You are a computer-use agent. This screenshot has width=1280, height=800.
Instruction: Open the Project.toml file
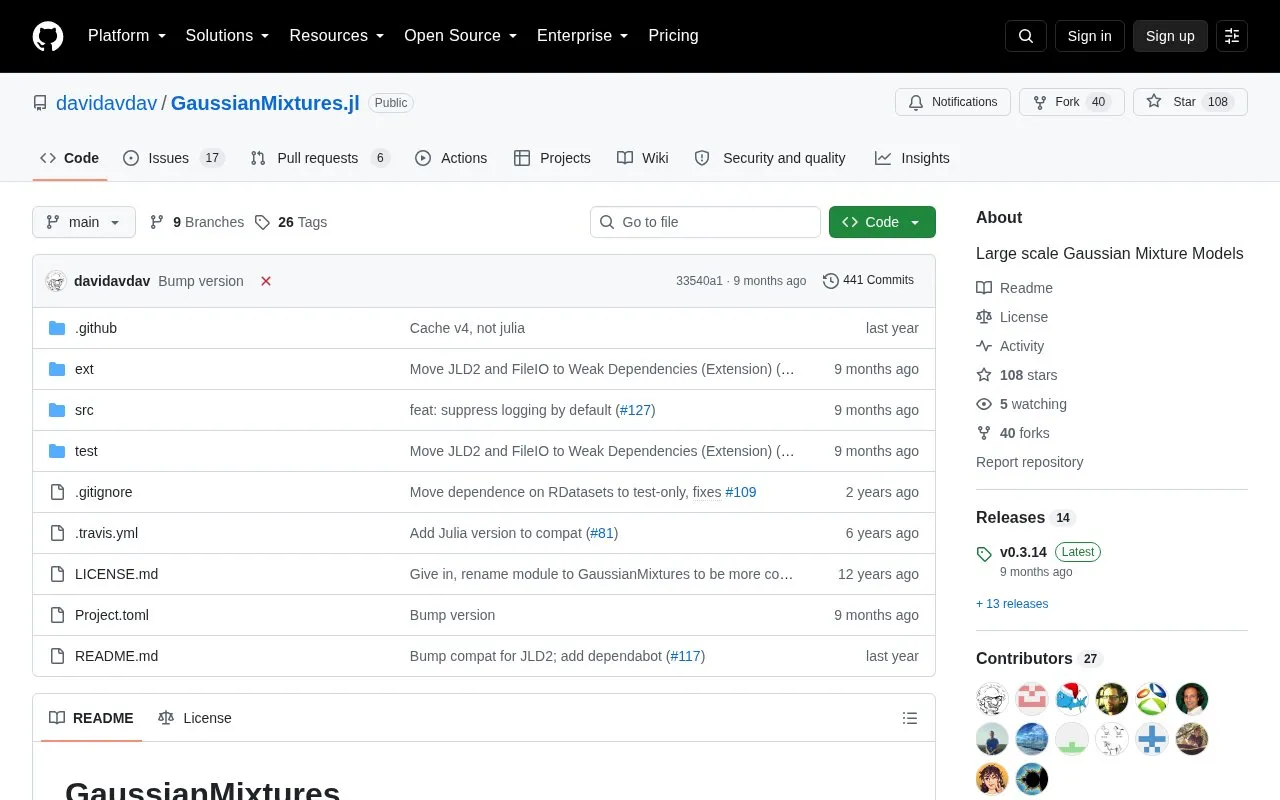click(112, 615)
